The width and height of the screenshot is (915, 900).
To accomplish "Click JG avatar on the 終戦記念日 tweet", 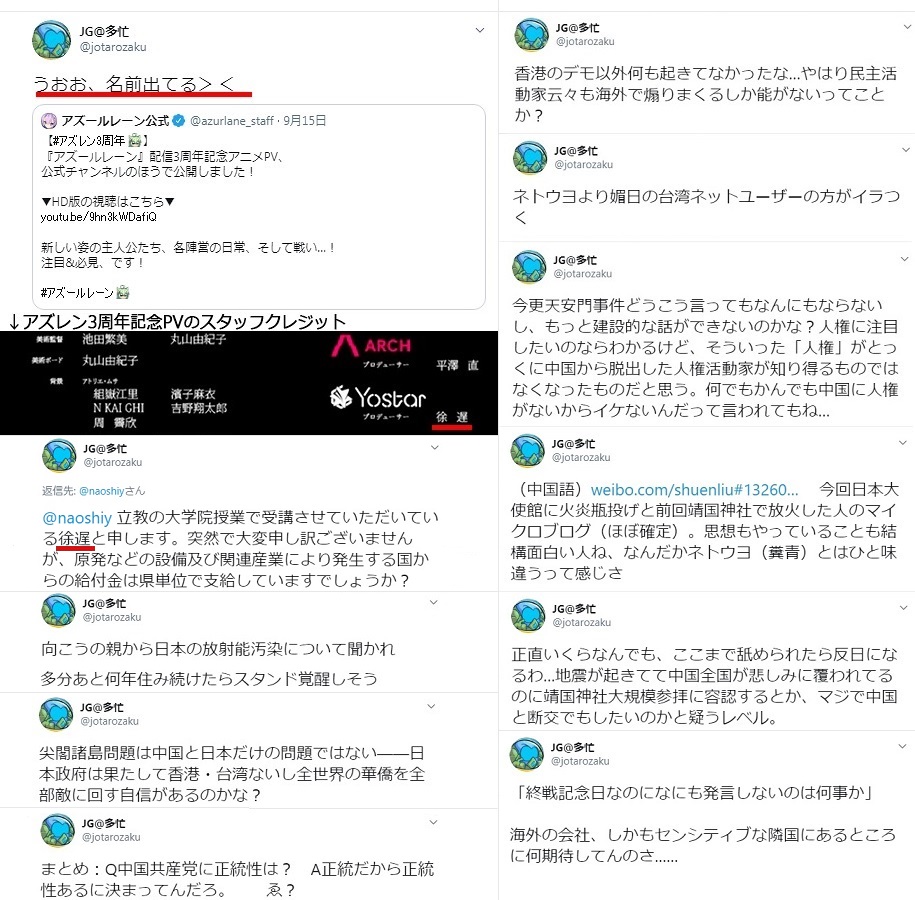I will 526,754.
